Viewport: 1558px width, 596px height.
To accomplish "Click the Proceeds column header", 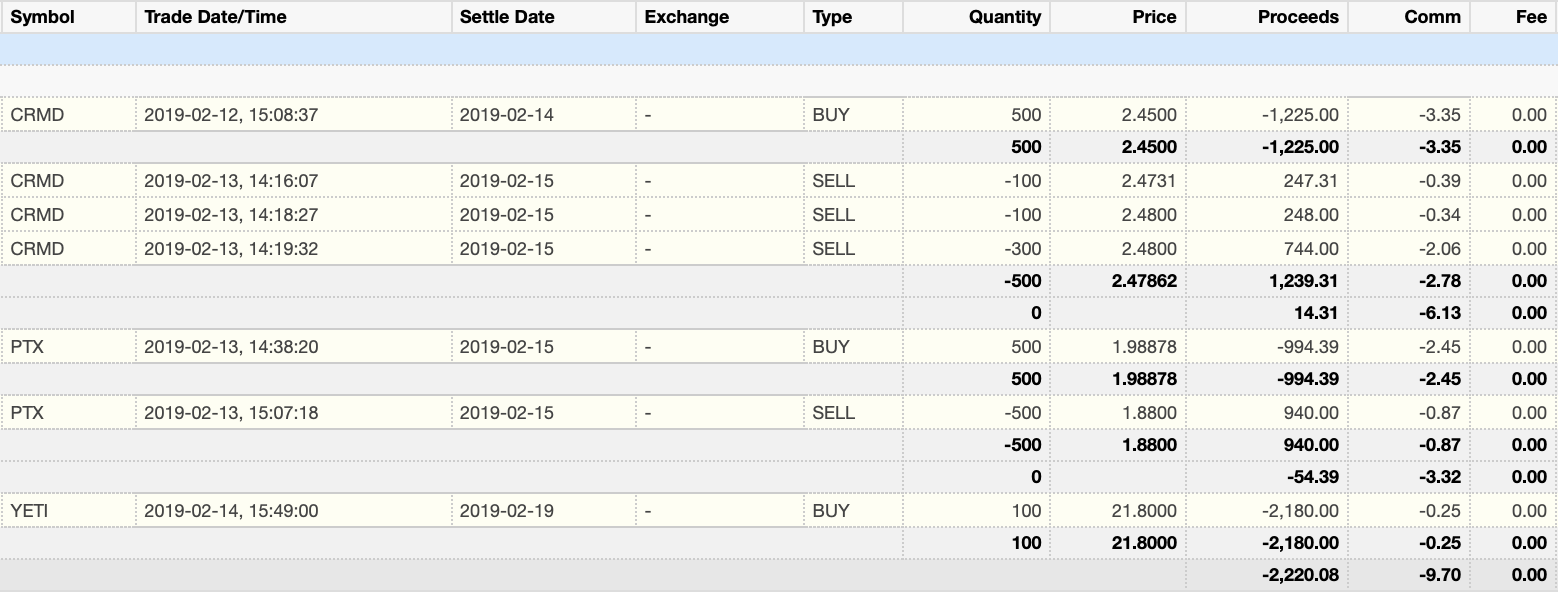I will (1298, 17).
